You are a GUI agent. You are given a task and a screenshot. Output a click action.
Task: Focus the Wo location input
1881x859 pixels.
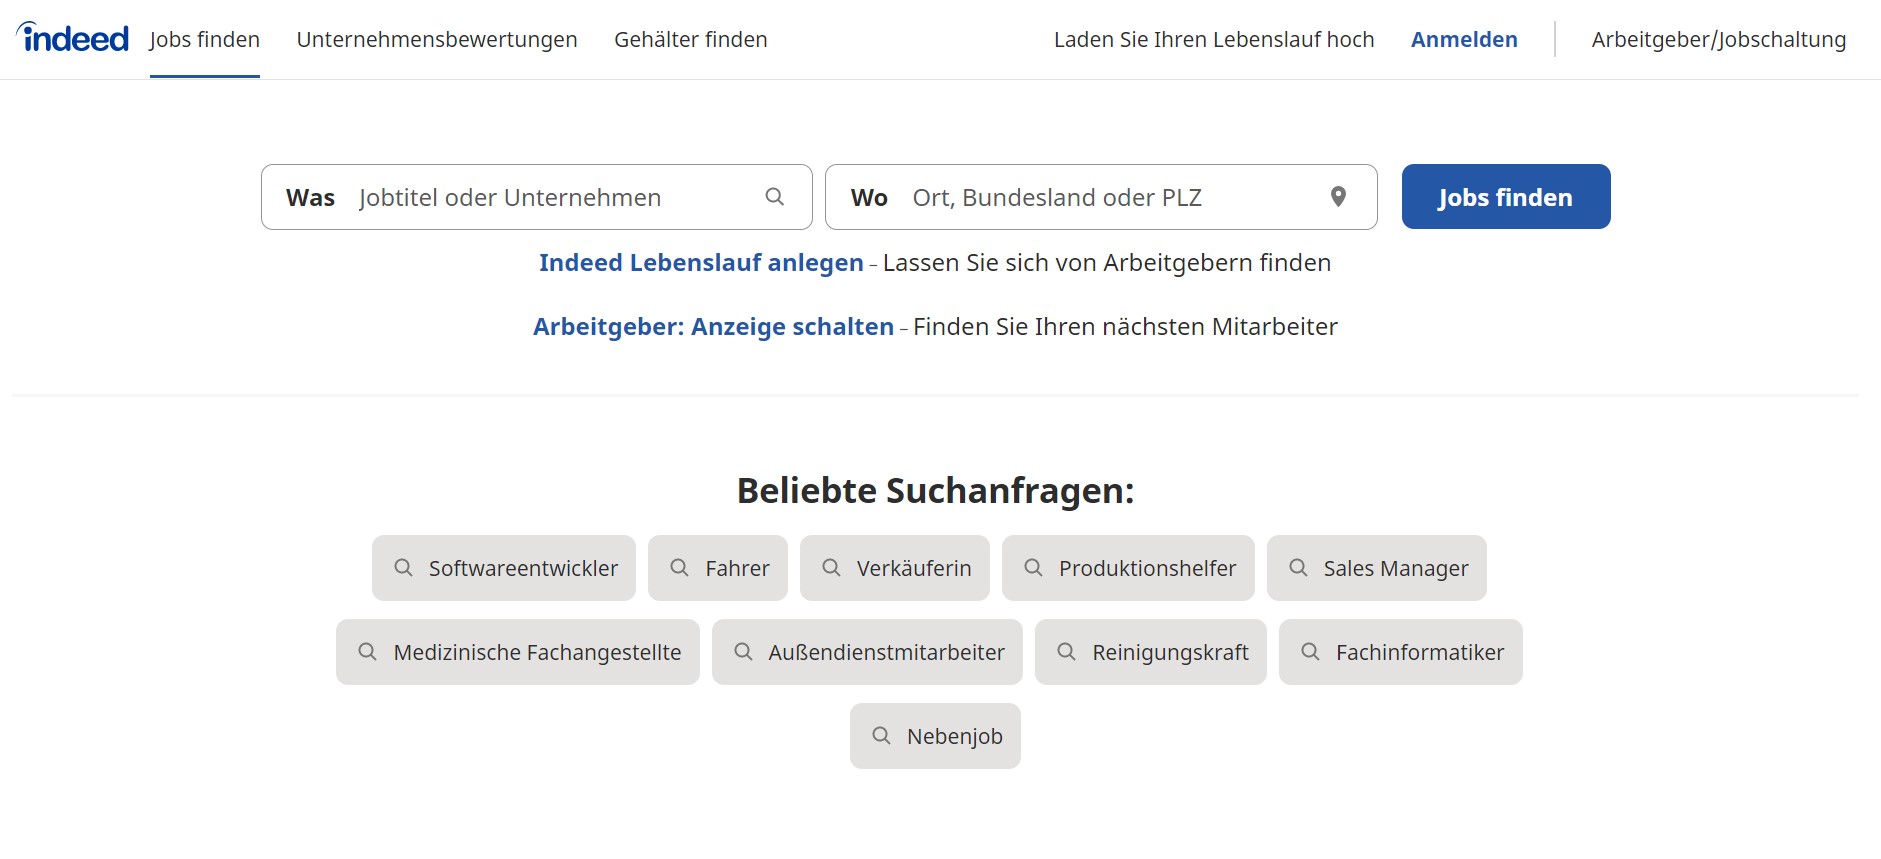pyautogui.click(x=1101, y=197)
